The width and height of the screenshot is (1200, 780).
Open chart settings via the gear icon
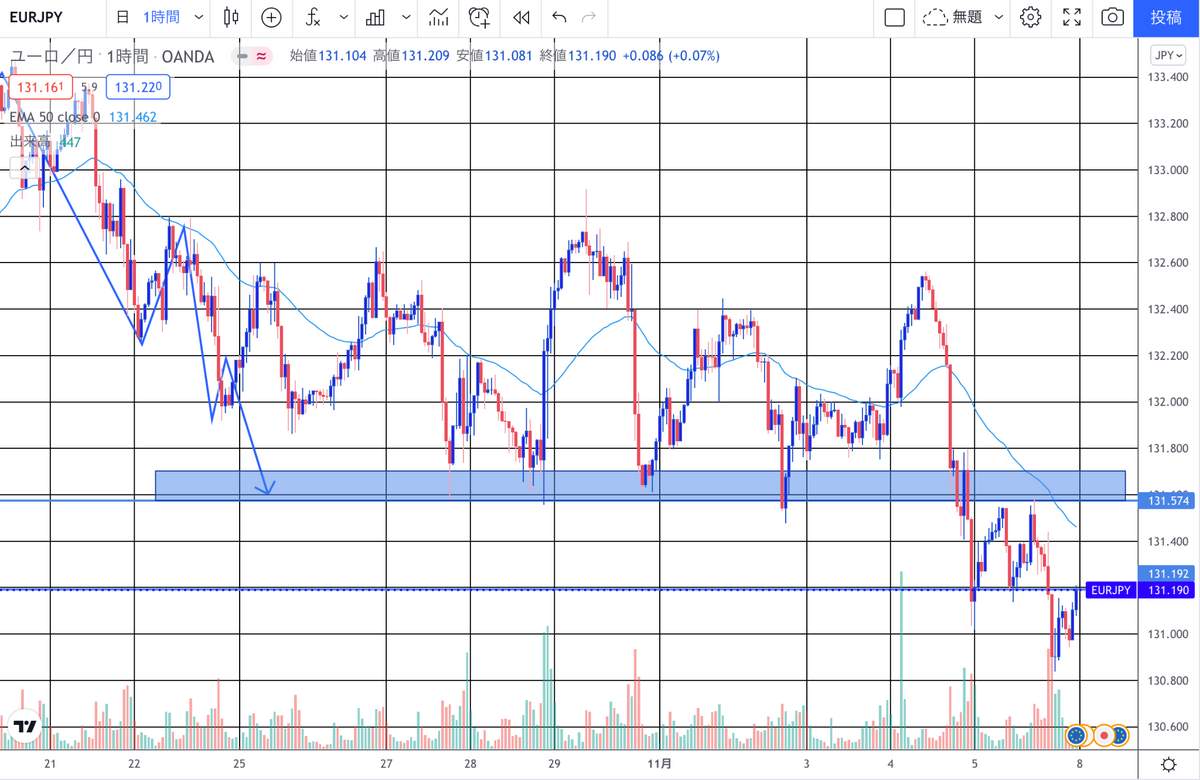coord(1031,17)
